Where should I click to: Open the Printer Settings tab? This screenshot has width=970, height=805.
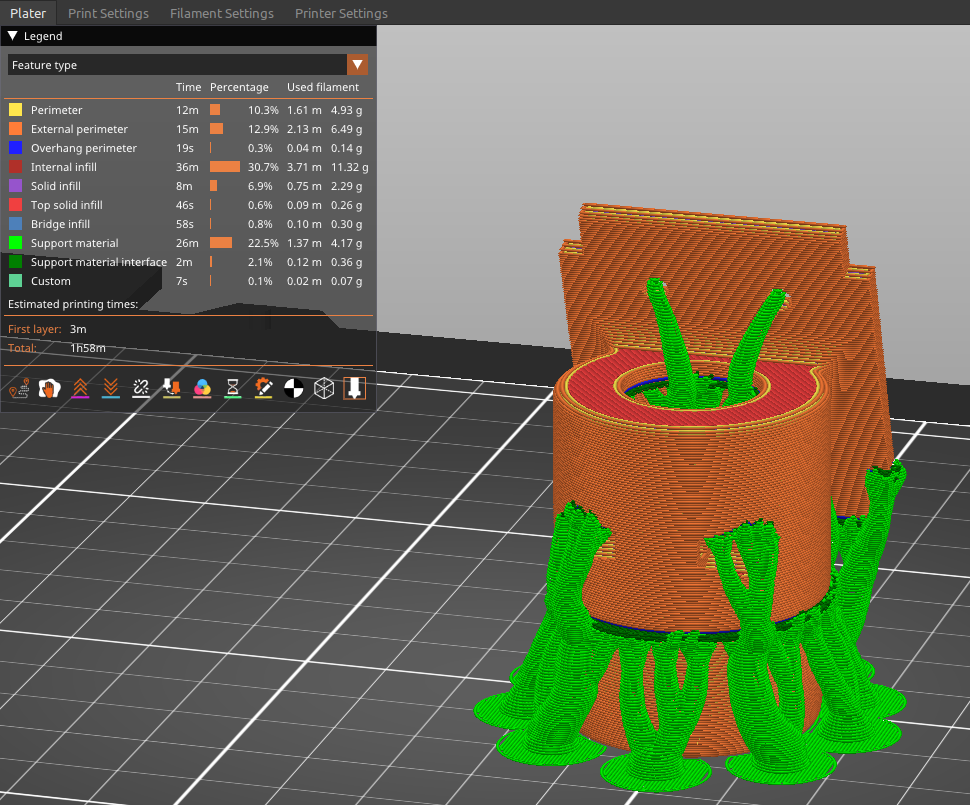(x=341, y=13)
